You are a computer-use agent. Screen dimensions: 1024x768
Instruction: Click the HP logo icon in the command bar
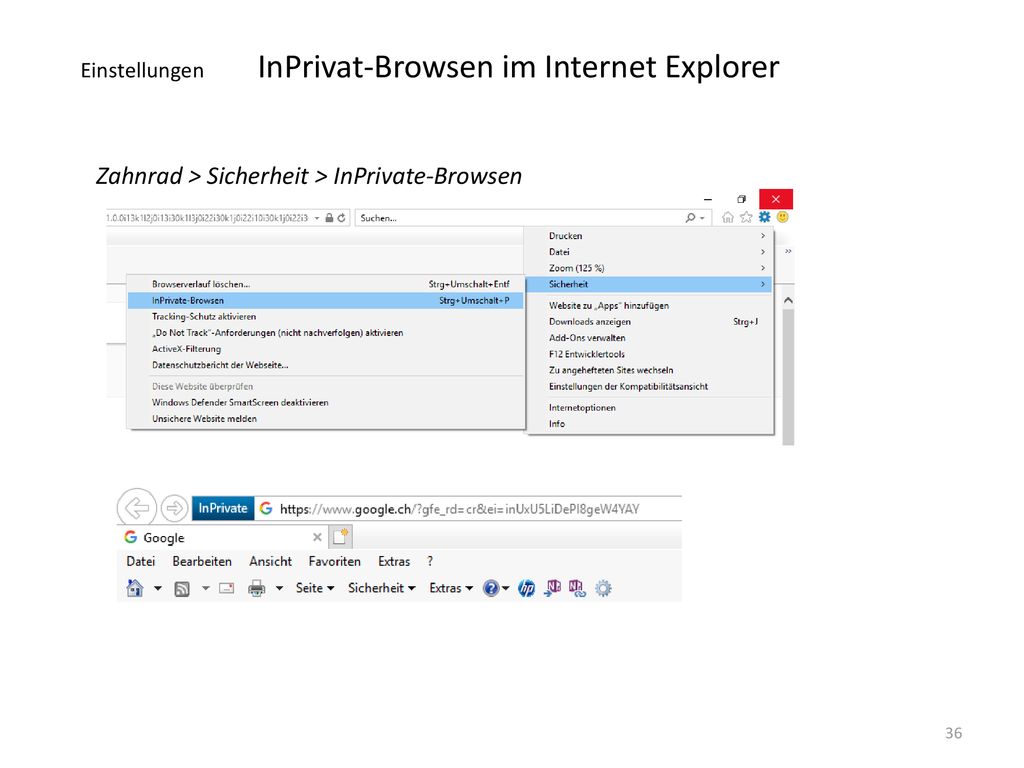point(526,588)
